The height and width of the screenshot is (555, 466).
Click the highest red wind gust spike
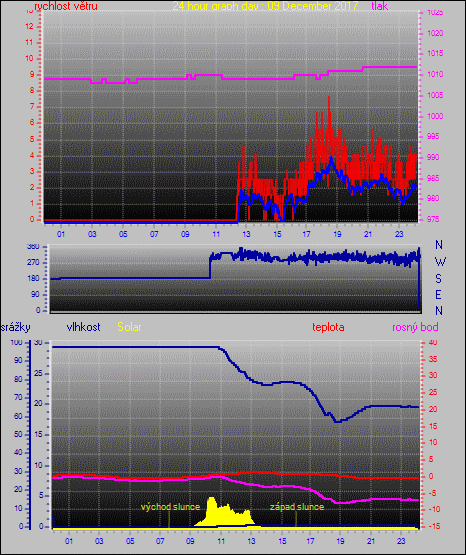coord(329,98)
